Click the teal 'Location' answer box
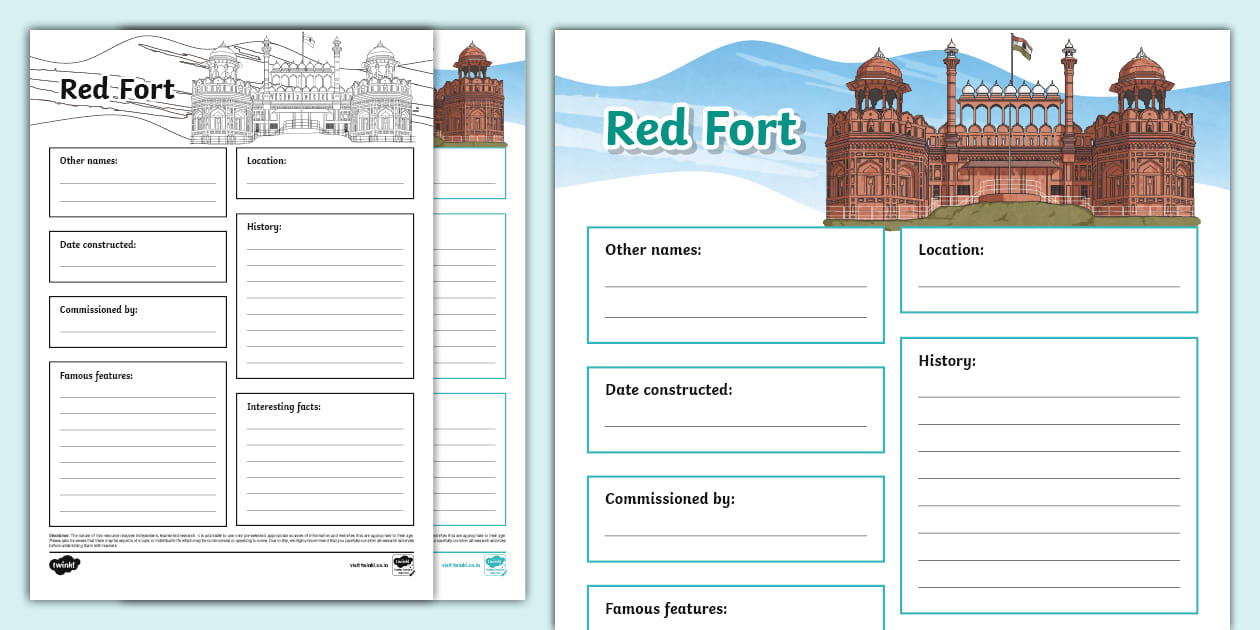Image resolution: width=1260 pixels, height=630 pixels. coord(1048,270)
